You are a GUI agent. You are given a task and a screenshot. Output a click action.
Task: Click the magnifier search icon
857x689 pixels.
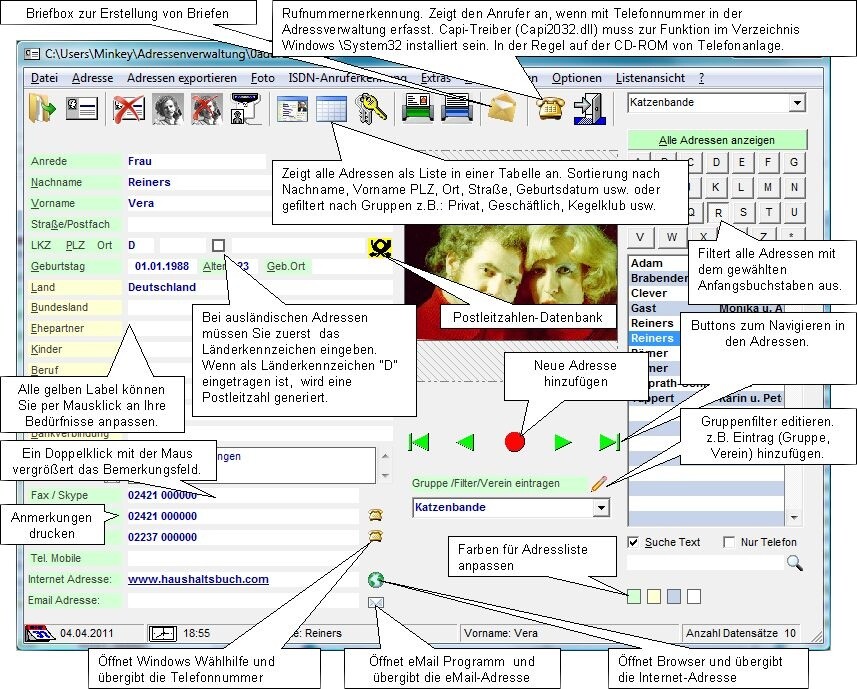[x=795, y=563]
